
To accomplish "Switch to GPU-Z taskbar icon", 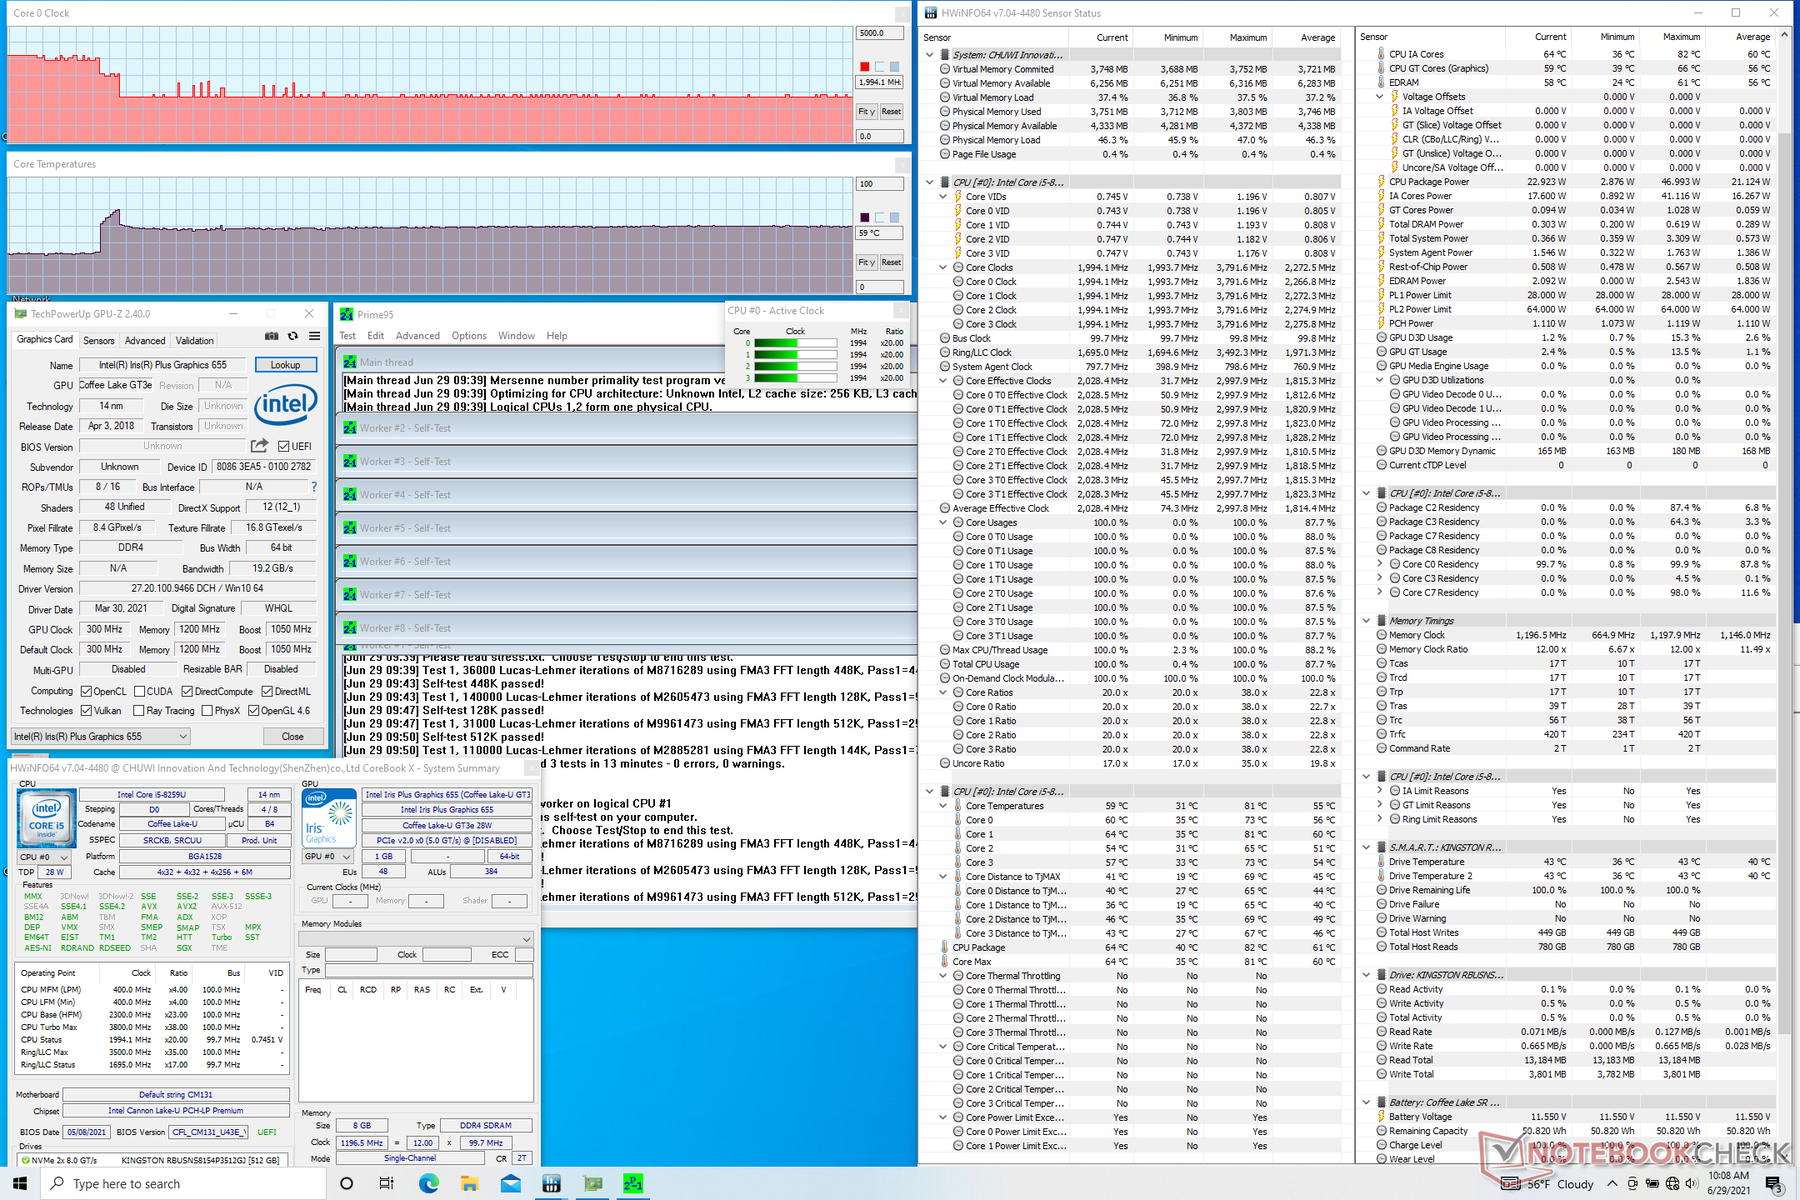I will pos(593,1184).
